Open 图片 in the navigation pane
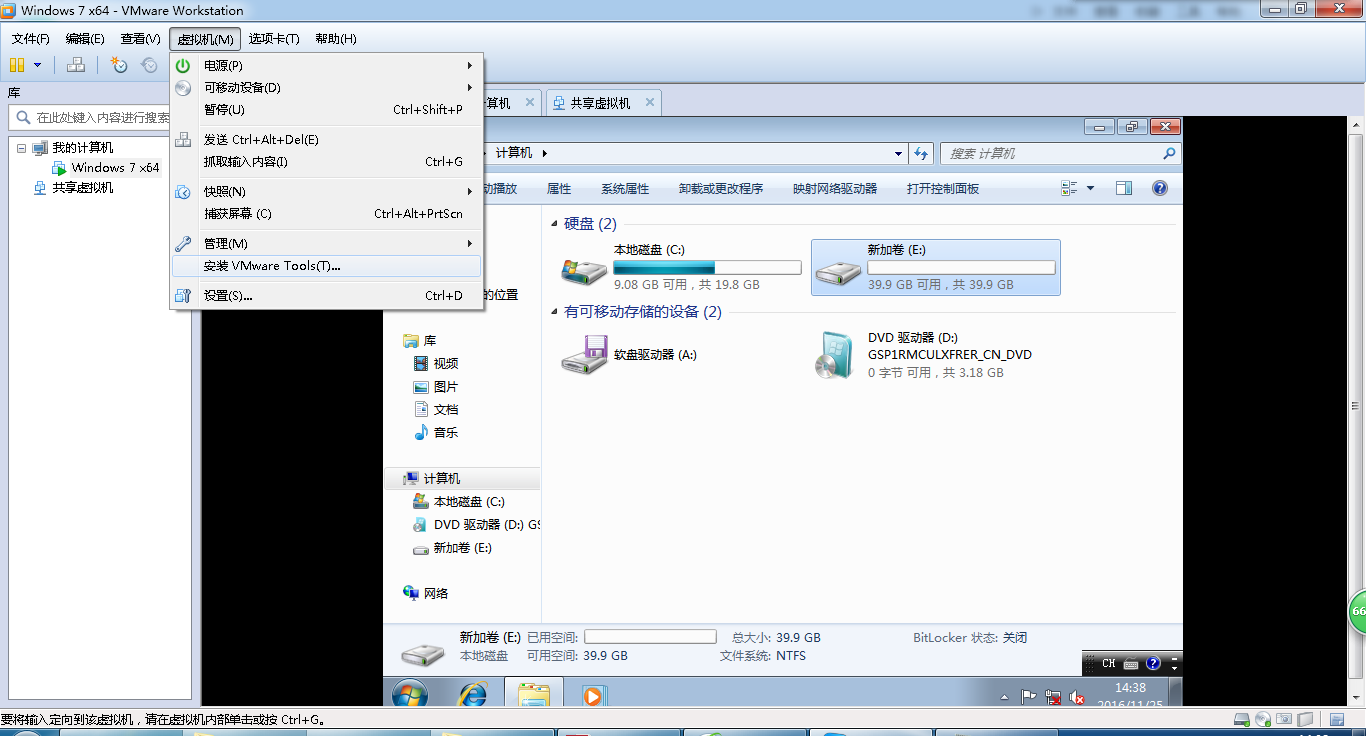 436,386
